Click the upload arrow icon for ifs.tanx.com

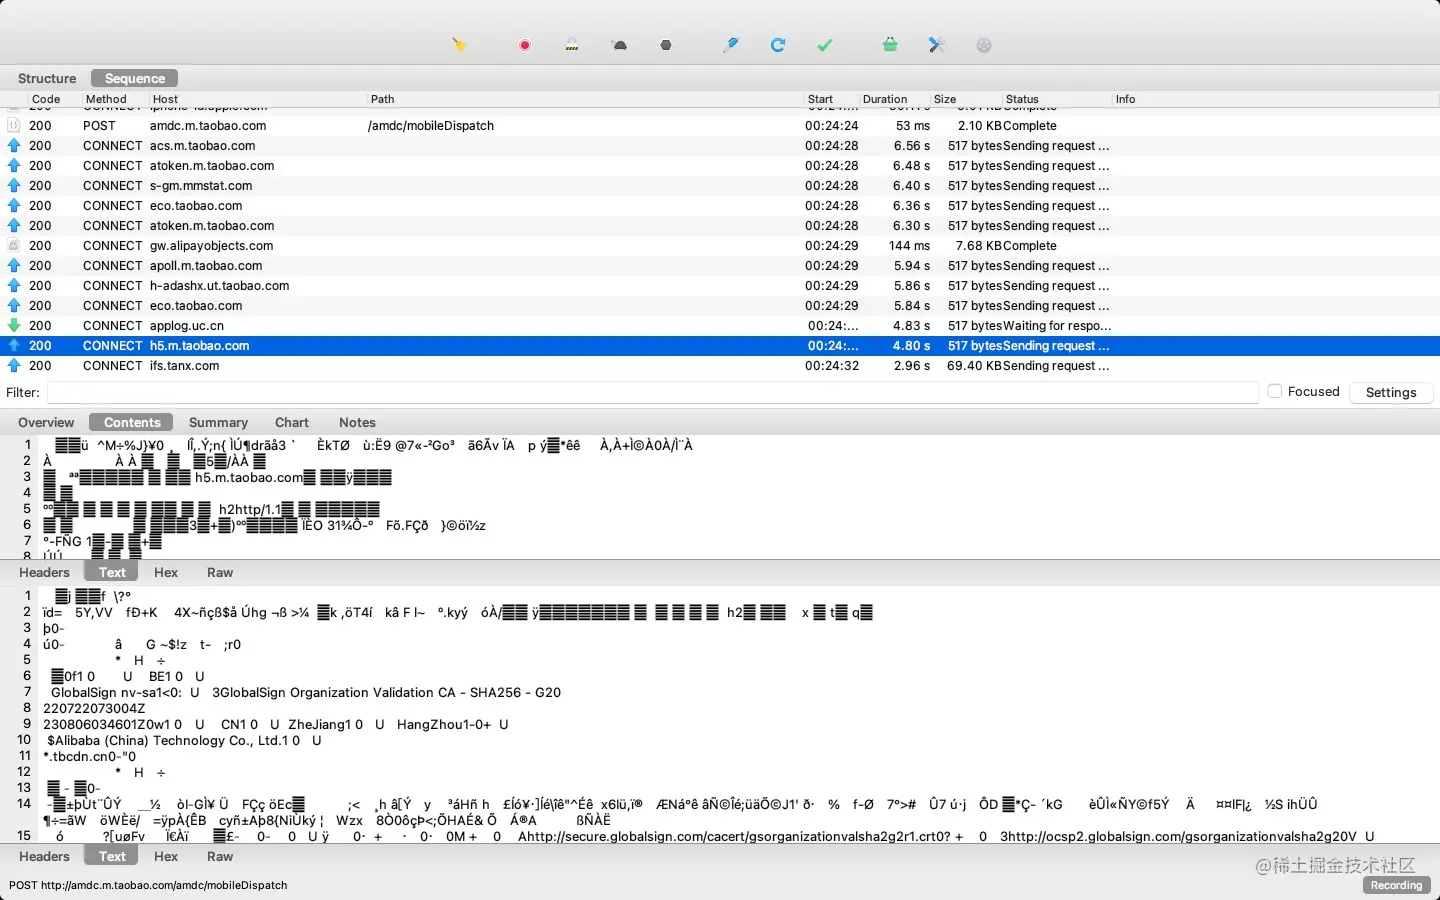point(14,366)
